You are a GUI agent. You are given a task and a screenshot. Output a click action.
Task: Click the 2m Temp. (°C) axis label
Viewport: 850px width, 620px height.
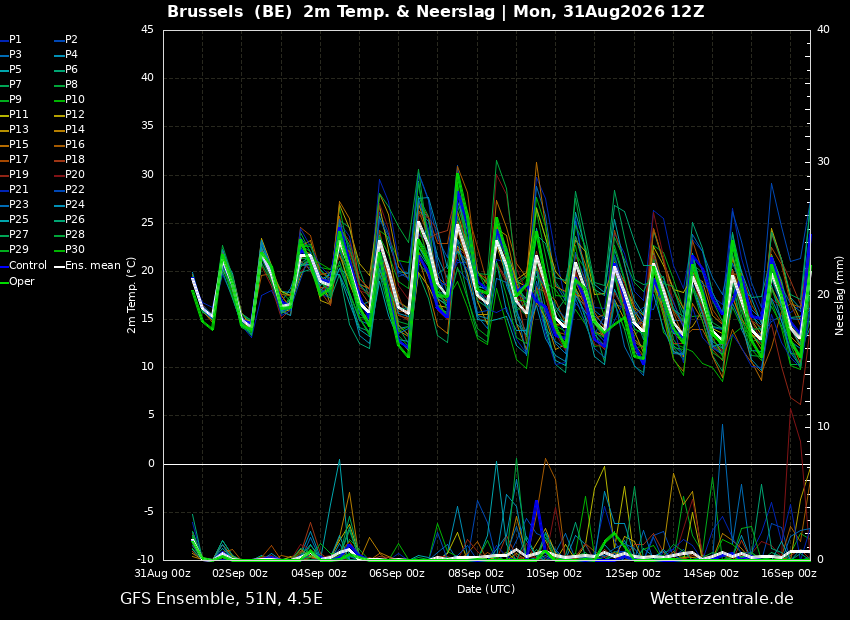point(132,295)
